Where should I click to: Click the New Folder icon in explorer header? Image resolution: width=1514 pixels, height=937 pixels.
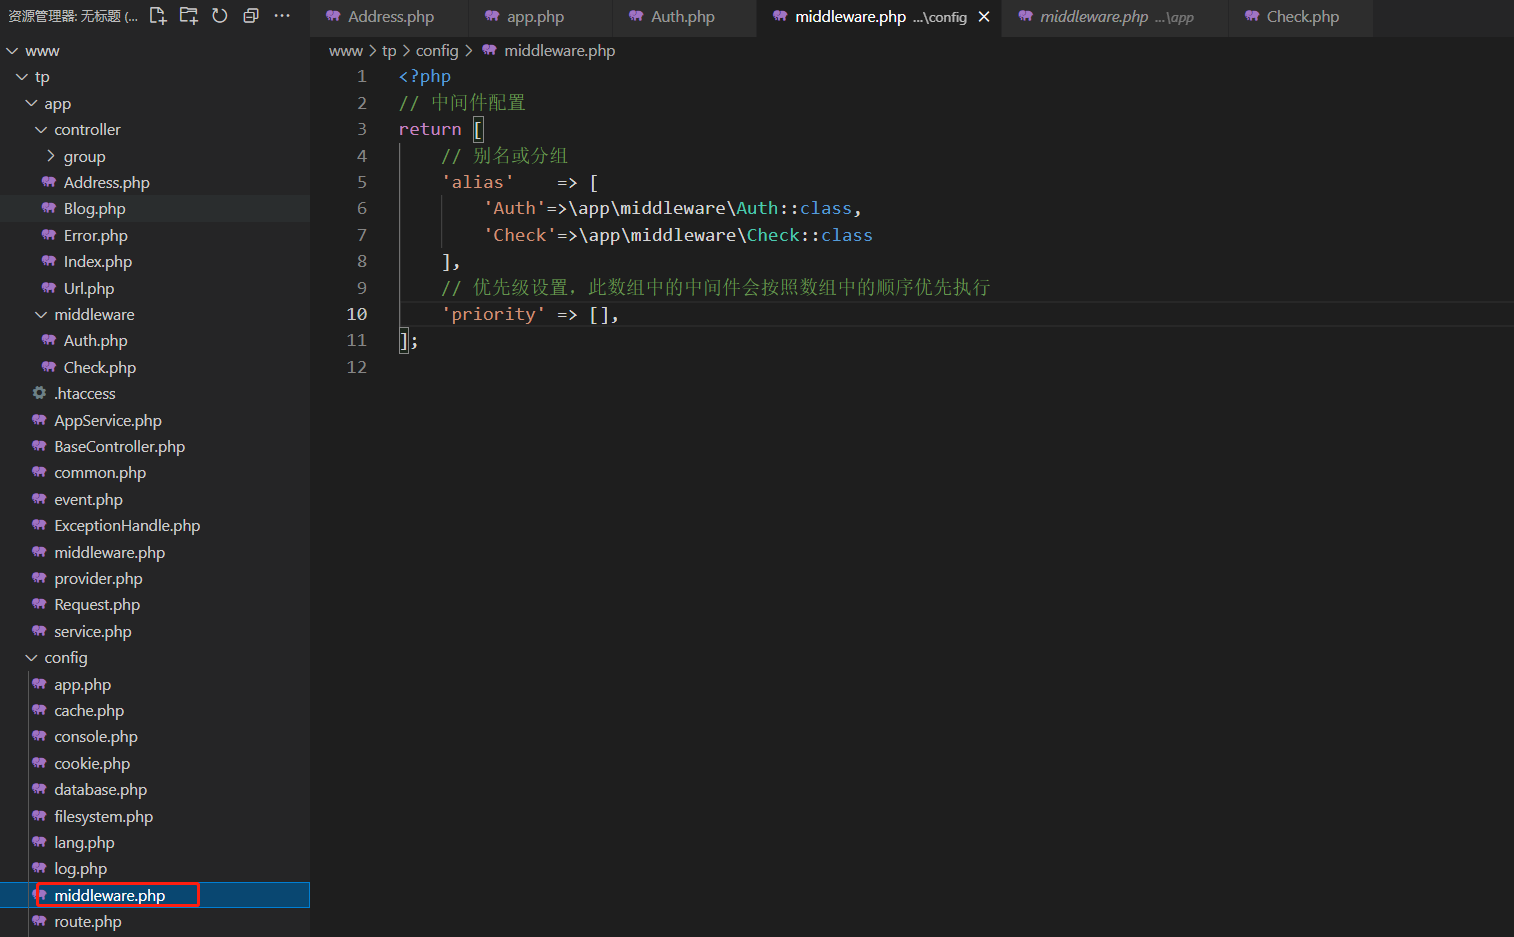(x=189, y=15)
